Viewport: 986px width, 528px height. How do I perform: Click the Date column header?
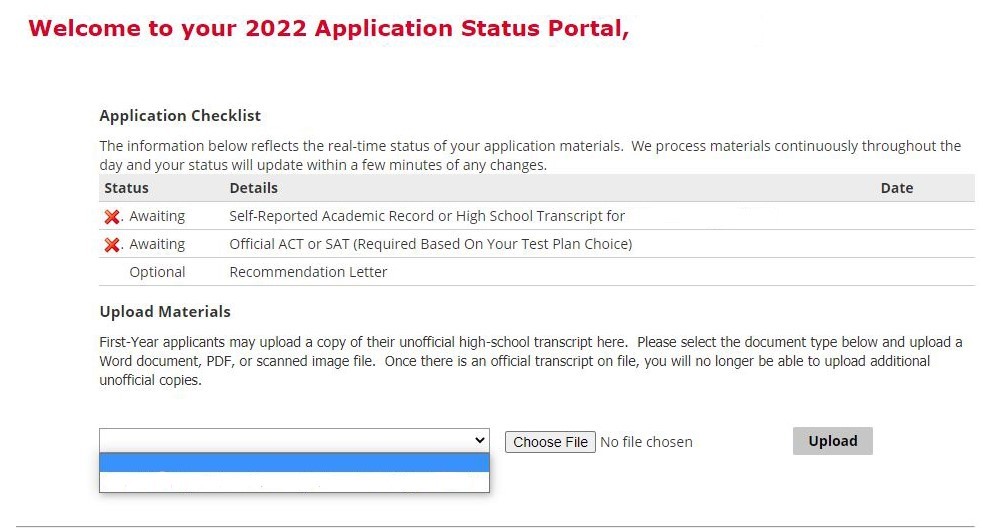coord(896,188)
